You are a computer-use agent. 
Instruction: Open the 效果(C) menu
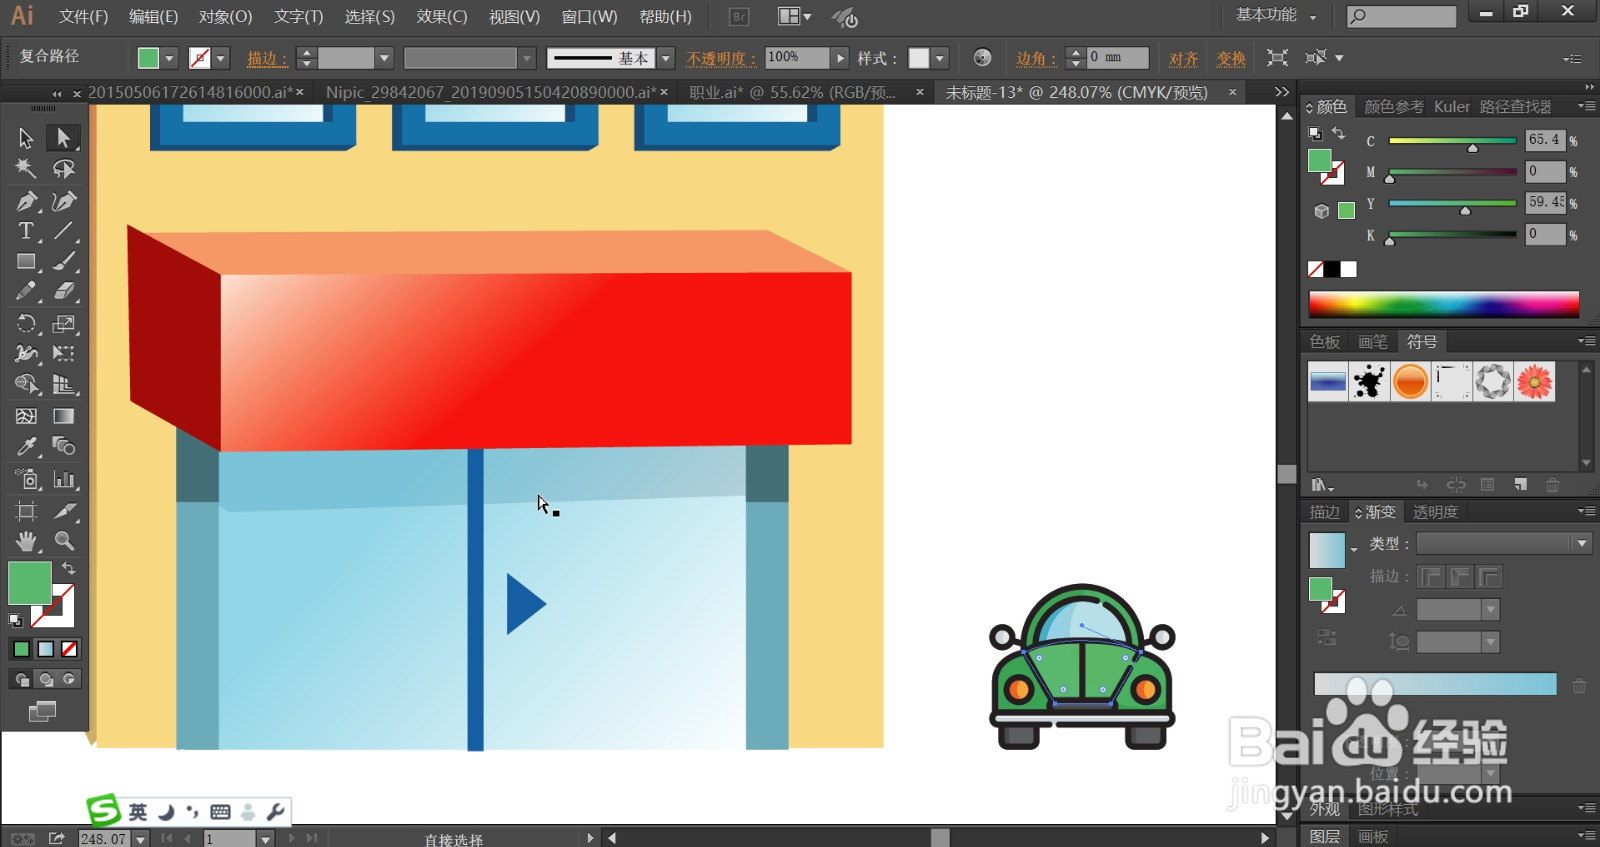pos(442,17)
